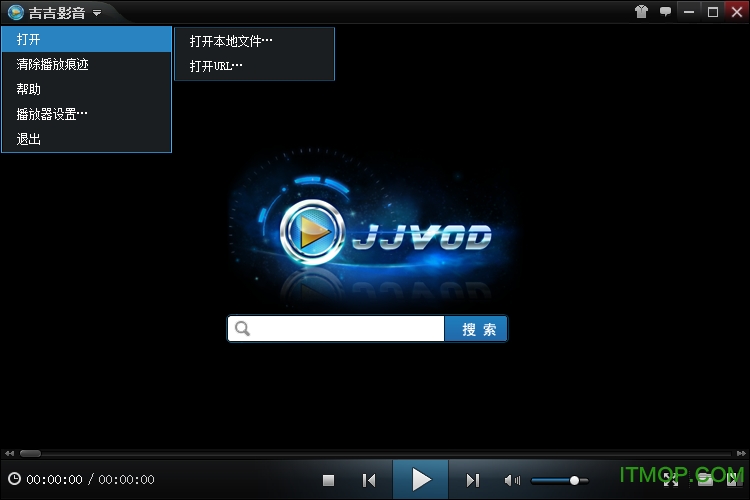The image size is (750, 500).
Task: Select 打开 in the main menu
Action: pos(86,39)
